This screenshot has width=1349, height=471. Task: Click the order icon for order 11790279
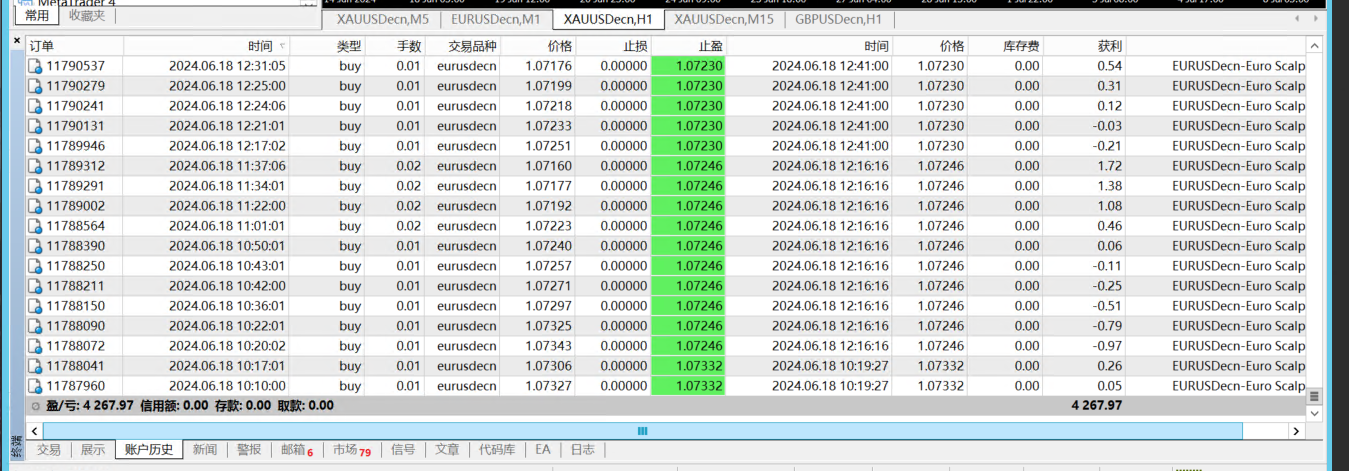point(35,86)
